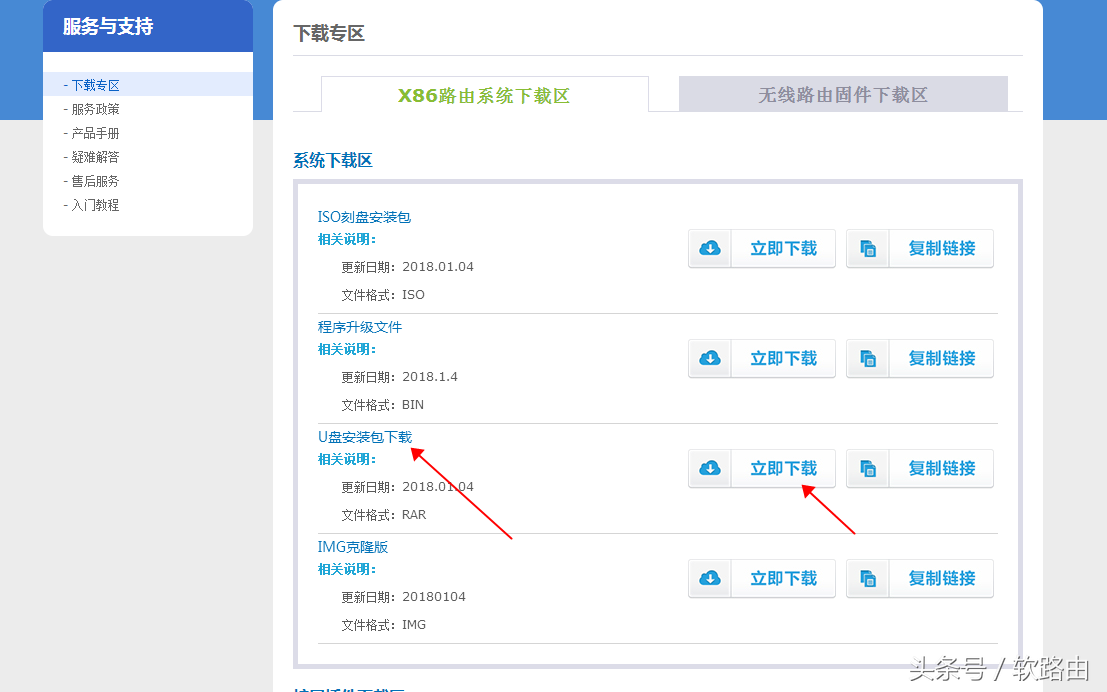This screenshot has width=1107, height=692.
Task: Switch to X86路由系统下载区 tab
Action: pos(484,95)
